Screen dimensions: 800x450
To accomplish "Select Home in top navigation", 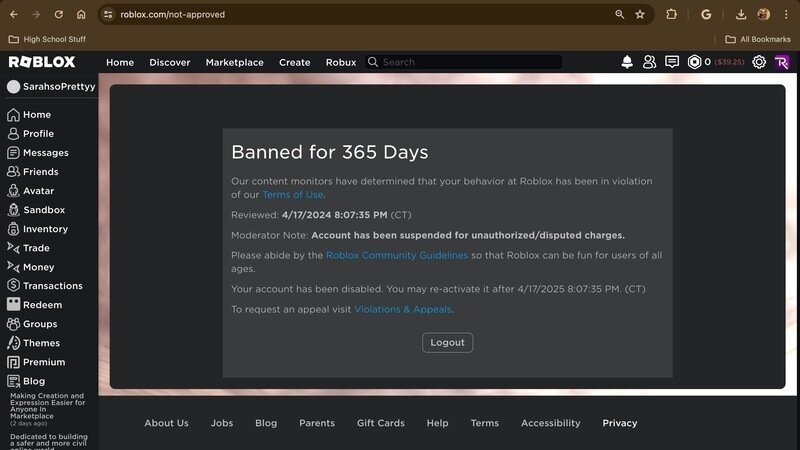I will [x=120, y=62].
